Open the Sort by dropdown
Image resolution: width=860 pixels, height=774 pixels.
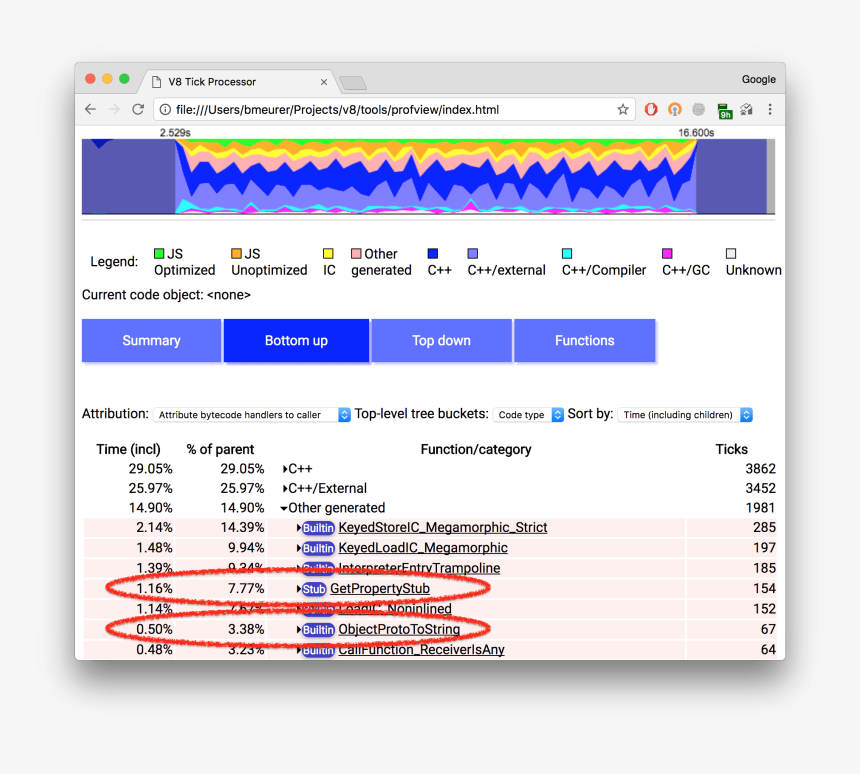684,415
